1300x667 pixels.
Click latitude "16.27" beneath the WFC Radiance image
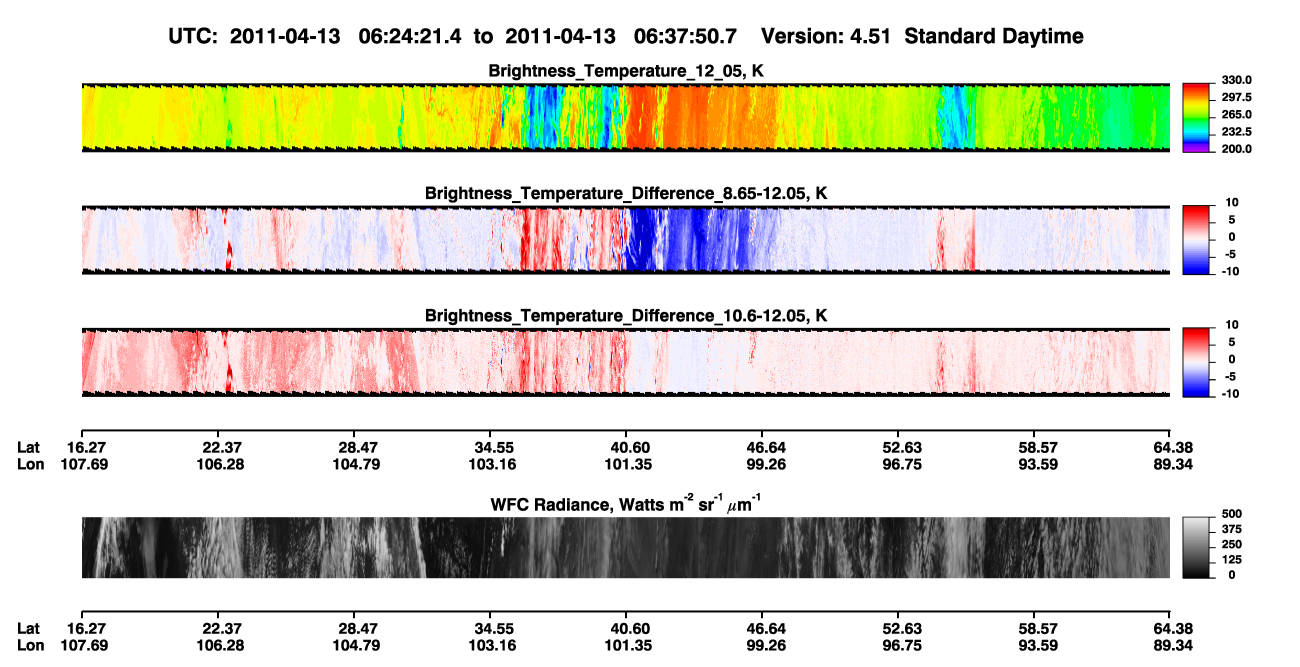pyautogui.click(x=87, y=628)
